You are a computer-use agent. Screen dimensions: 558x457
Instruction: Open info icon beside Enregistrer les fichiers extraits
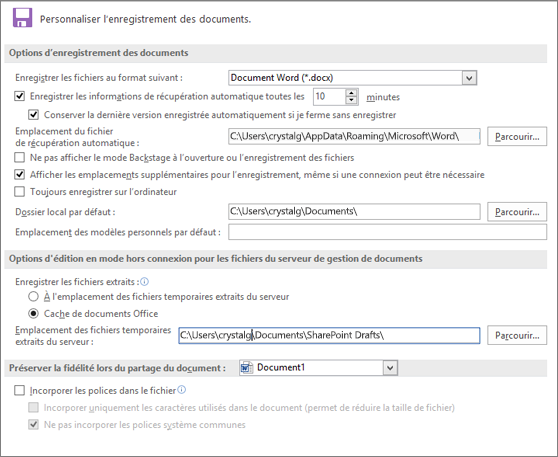144,282
